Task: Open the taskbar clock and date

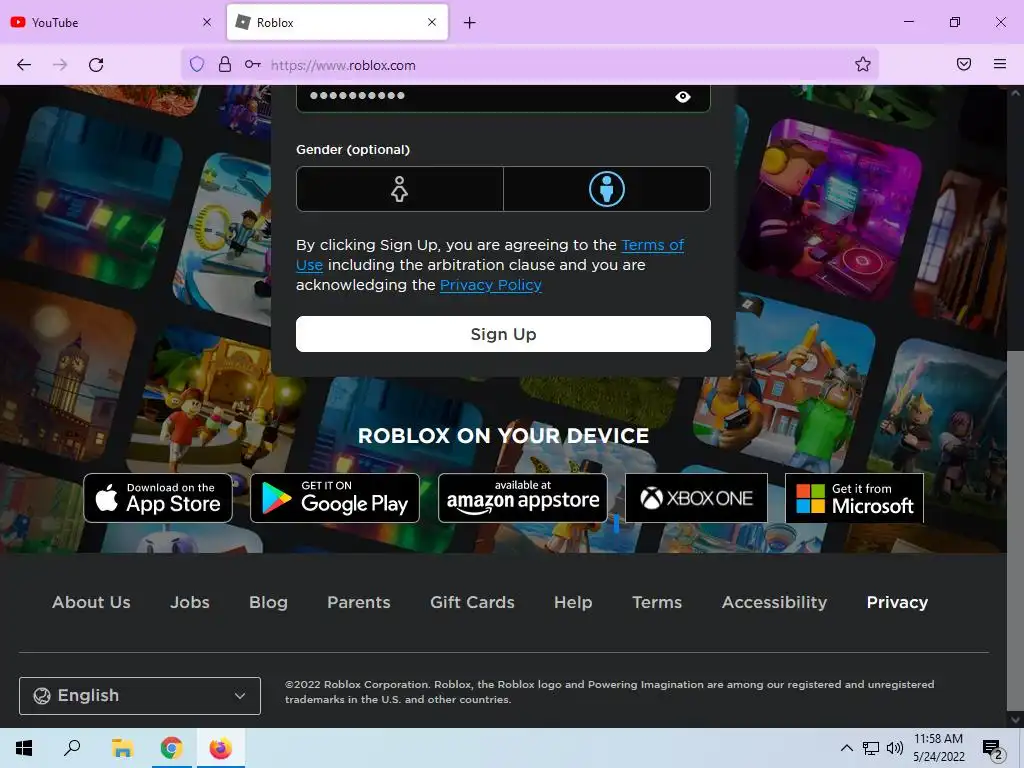Action: (x=938, y=748)
